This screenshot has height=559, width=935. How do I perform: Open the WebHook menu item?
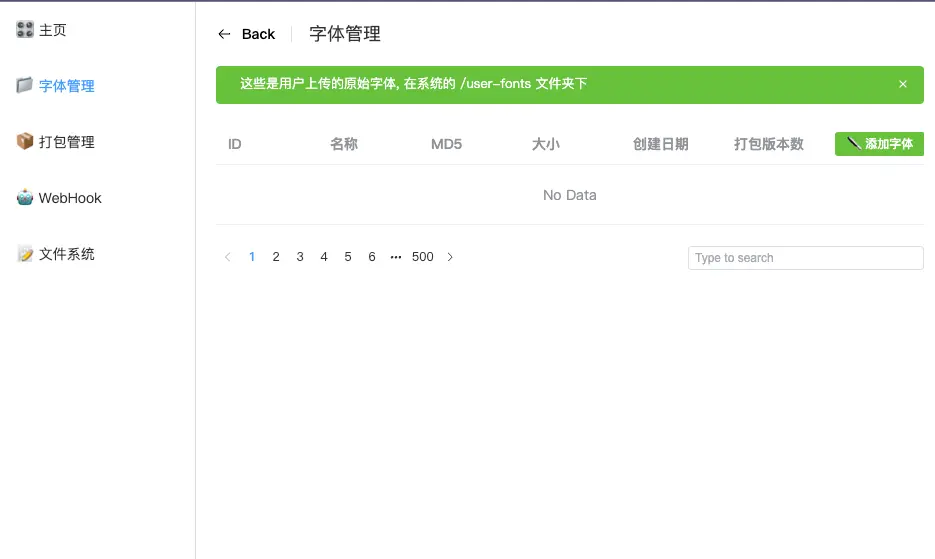(70, 198)
